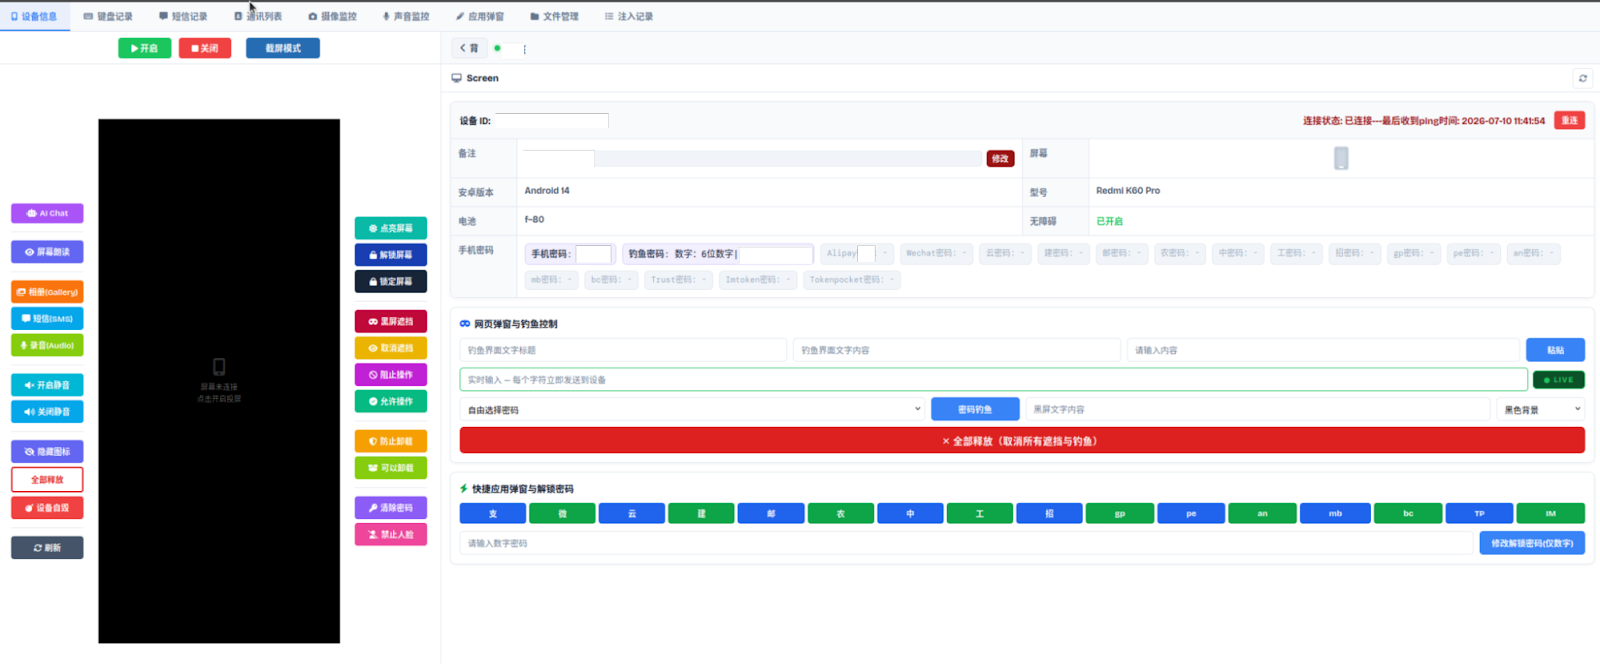1600x664 pixels.
Task: Open the AI Chat button
Action: tap(47, 213)
